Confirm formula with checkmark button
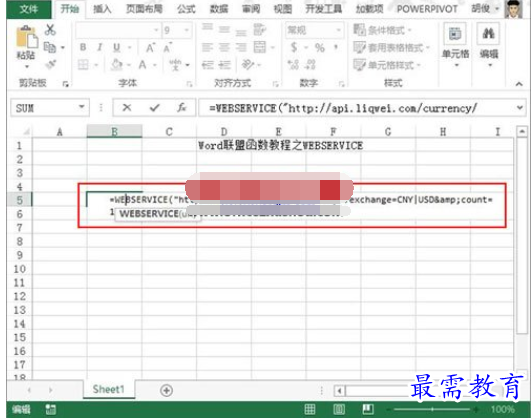Screen dimensions: 532x418 (x=155, y=108)
